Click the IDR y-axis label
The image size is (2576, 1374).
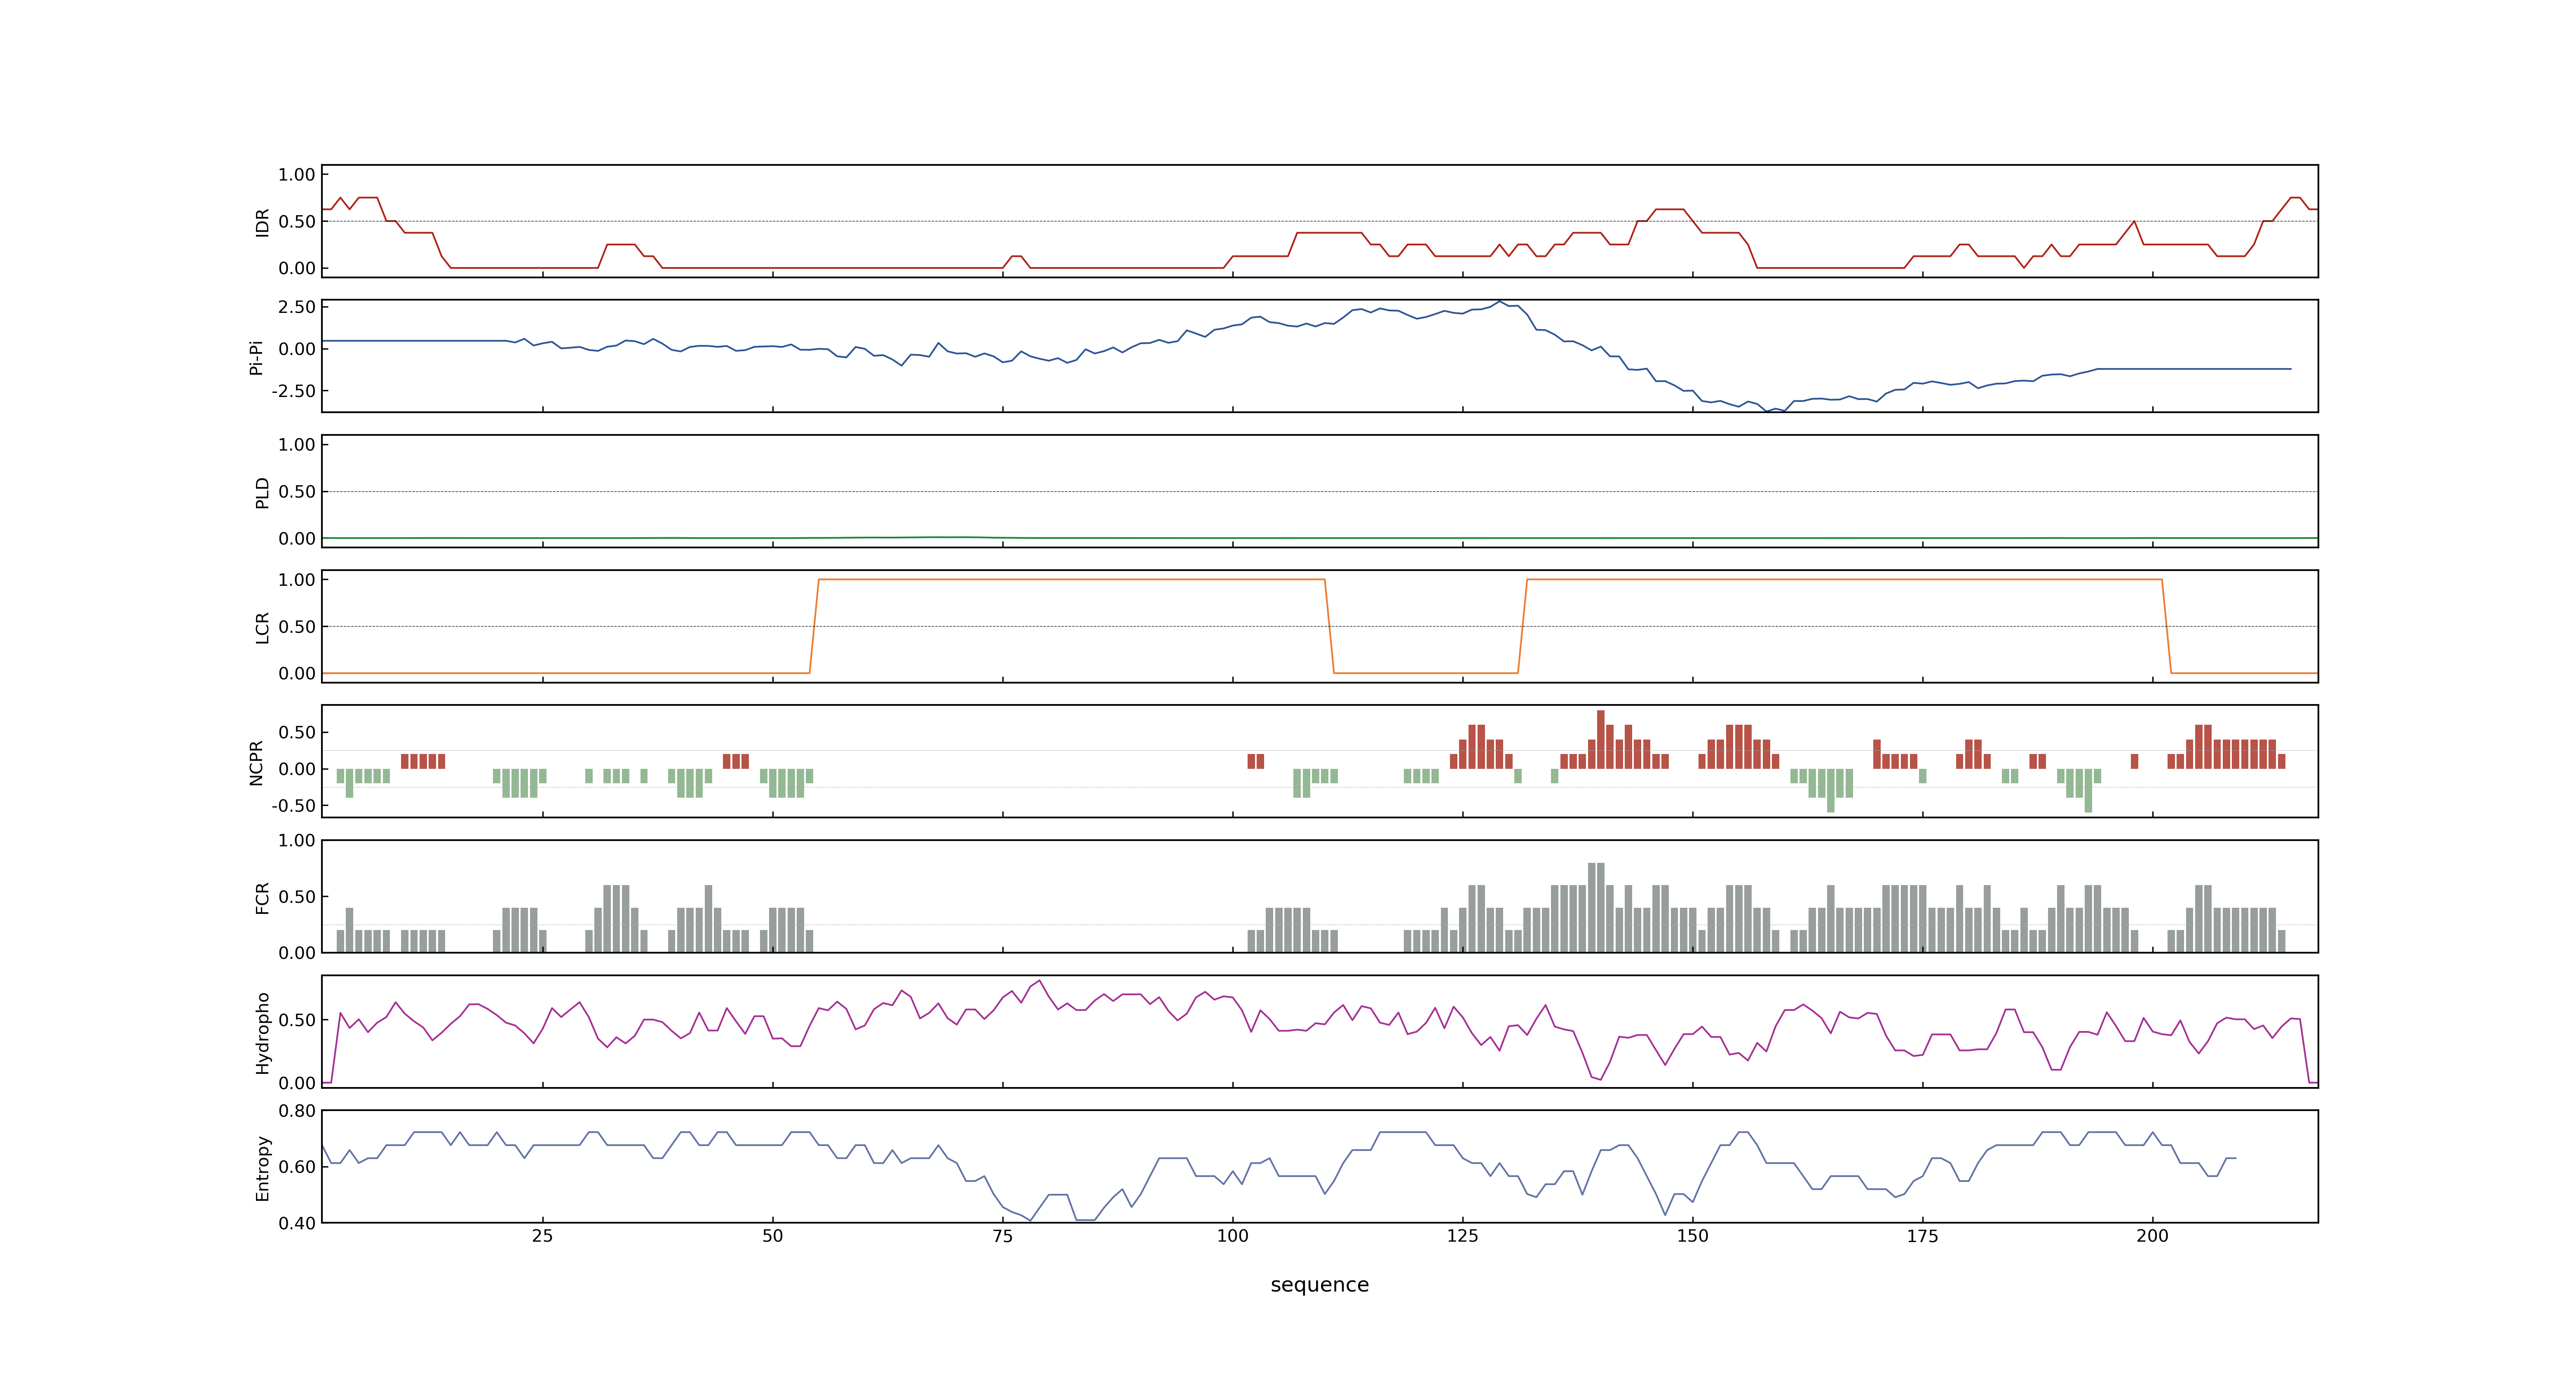262,222
